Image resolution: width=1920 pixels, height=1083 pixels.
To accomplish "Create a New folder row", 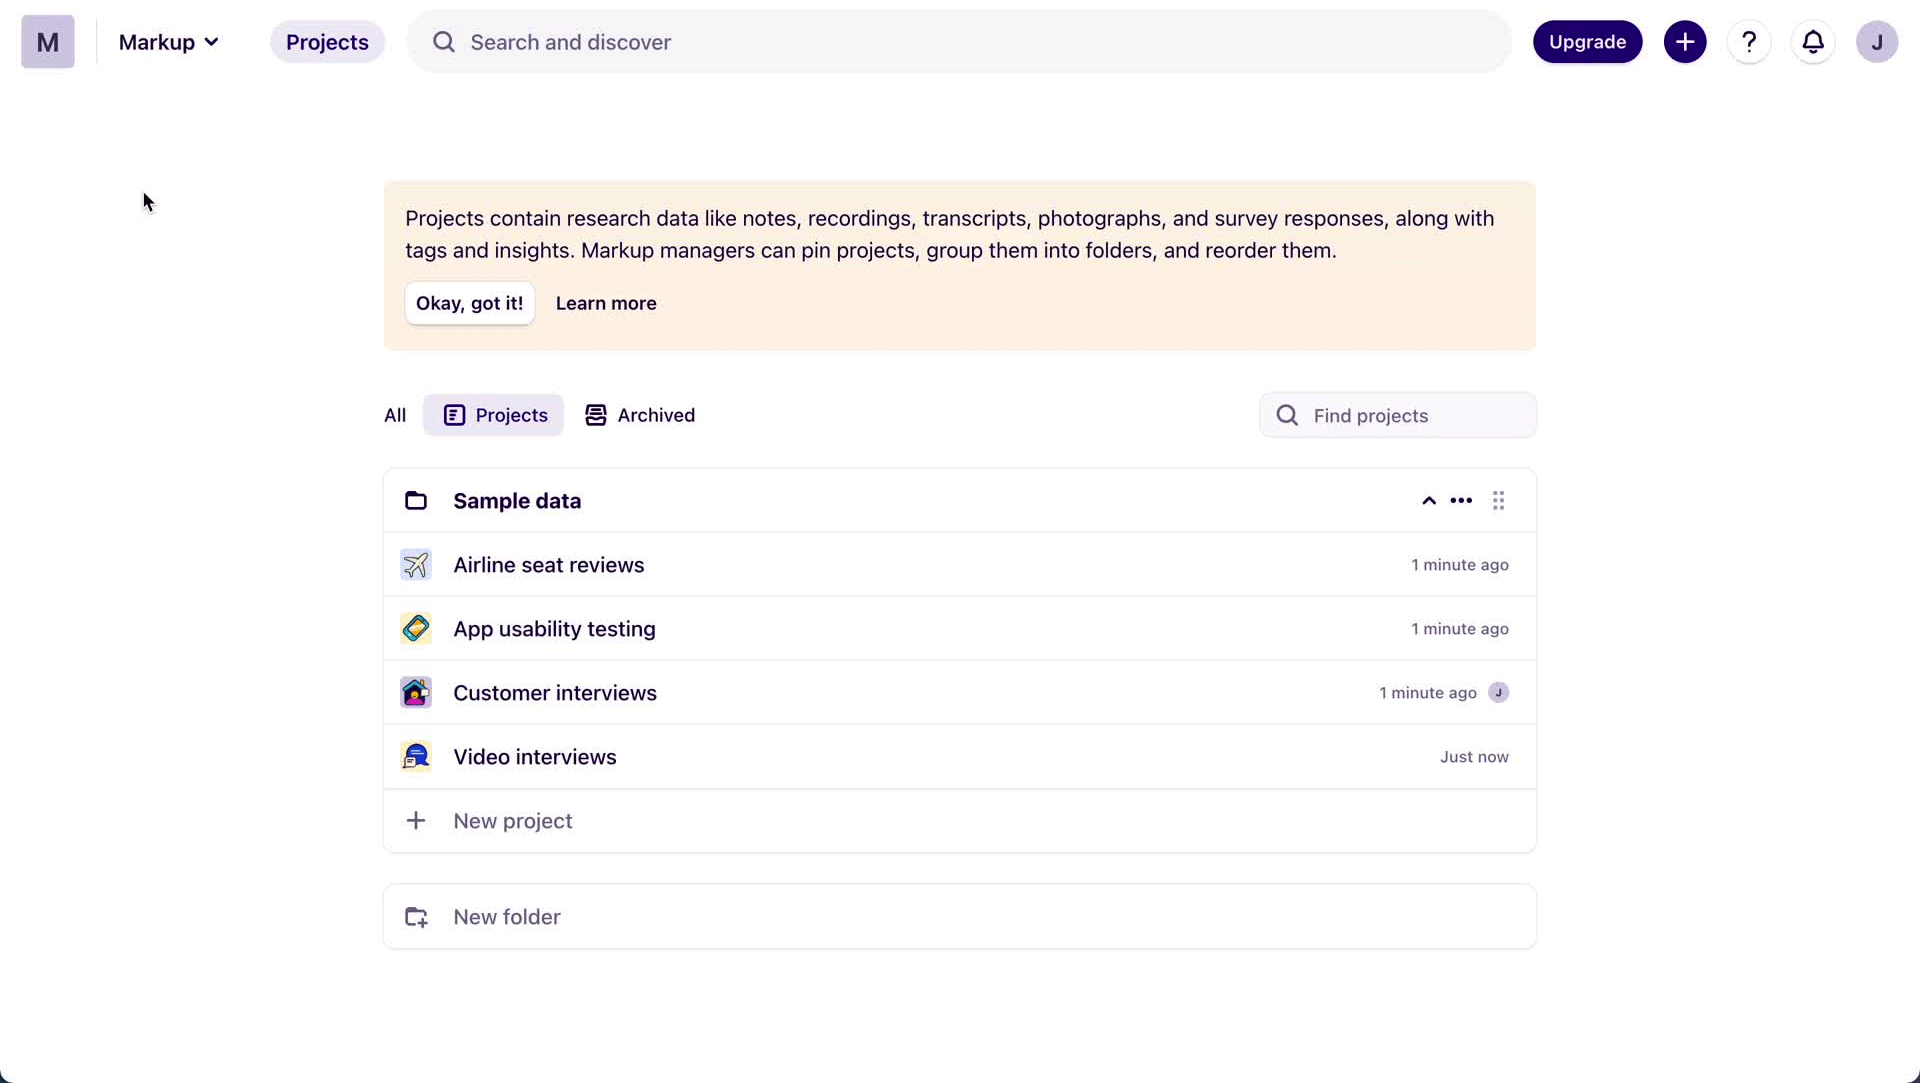I will pyautogui.click(x=507, y=917).
